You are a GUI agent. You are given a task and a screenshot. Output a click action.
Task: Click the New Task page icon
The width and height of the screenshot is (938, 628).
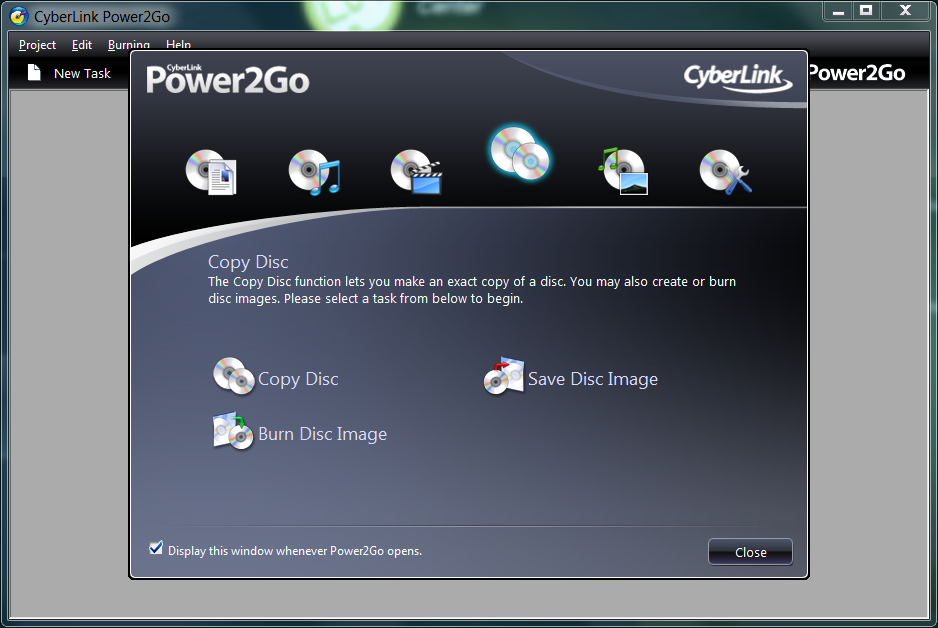click(x=35, y=73)
